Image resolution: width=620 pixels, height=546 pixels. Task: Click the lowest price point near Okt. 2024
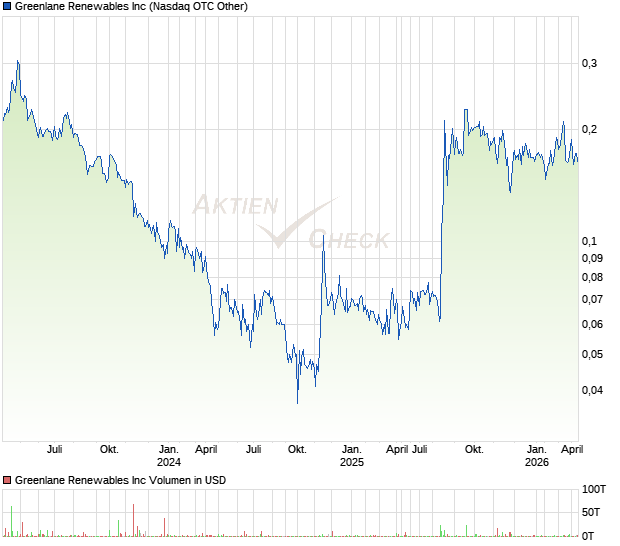coord(297,403)
